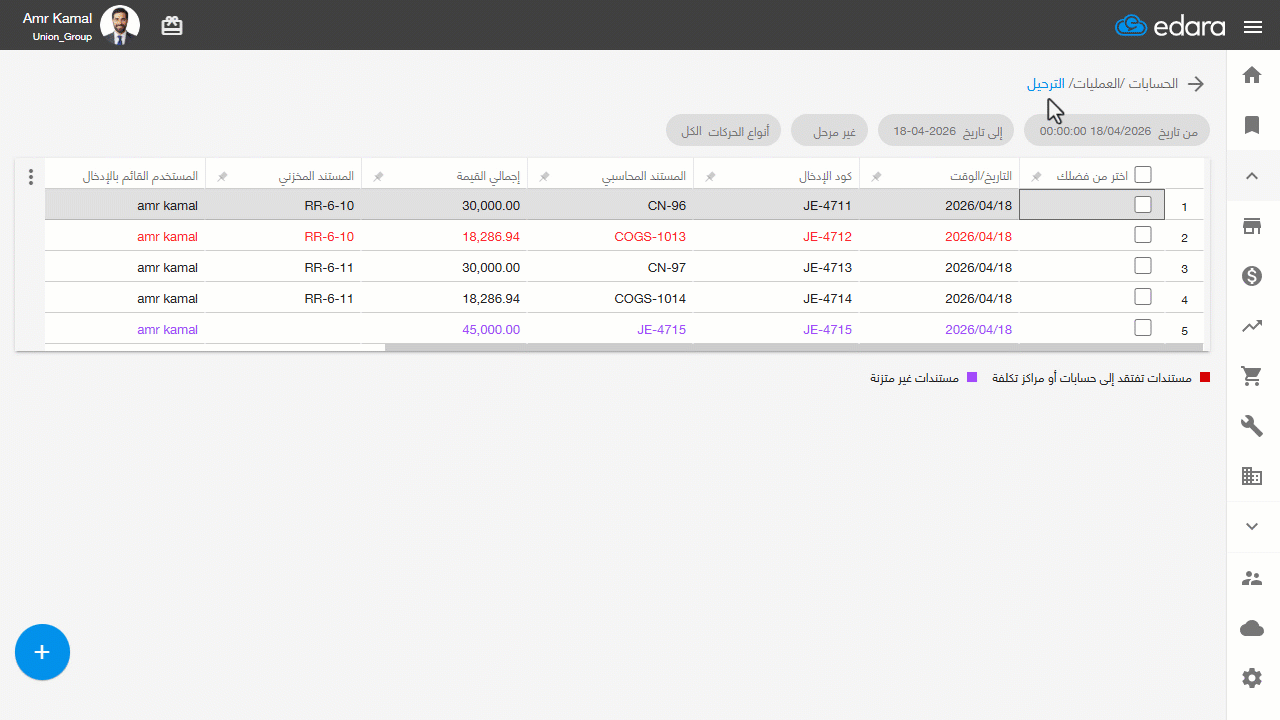Click the 45,000.00 total value cell

[444, 329]
